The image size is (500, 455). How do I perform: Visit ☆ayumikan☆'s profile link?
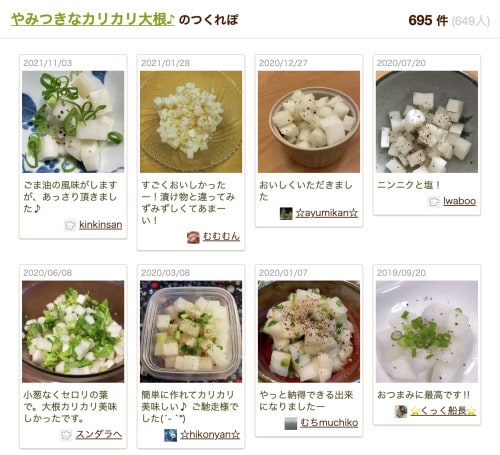tap(327, 213)
